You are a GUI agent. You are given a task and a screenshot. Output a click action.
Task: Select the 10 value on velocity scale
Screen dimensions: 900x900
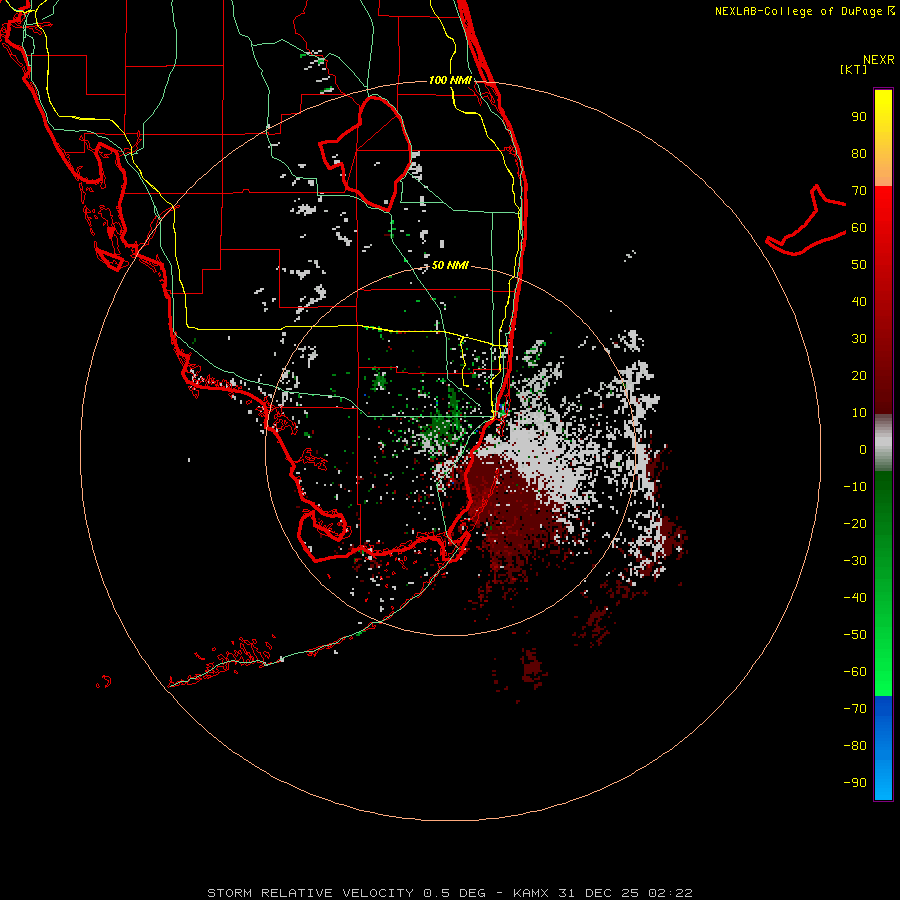859,413
